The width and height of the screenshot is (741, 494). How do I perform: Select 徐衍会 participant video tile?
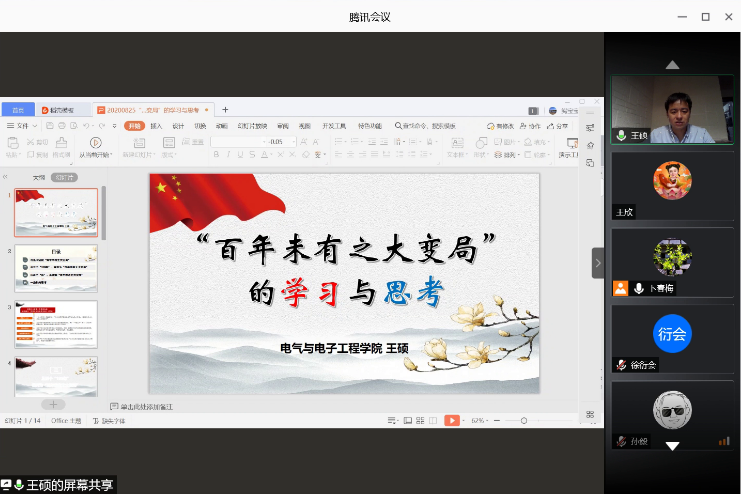[672, 339]
